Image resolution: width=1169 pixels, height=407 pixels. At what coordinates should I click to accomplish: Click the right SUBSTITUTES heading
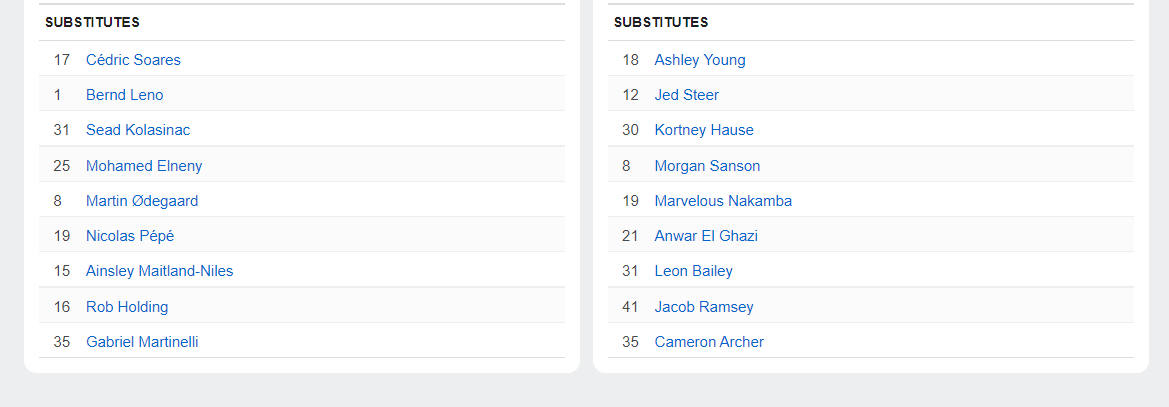661,22
